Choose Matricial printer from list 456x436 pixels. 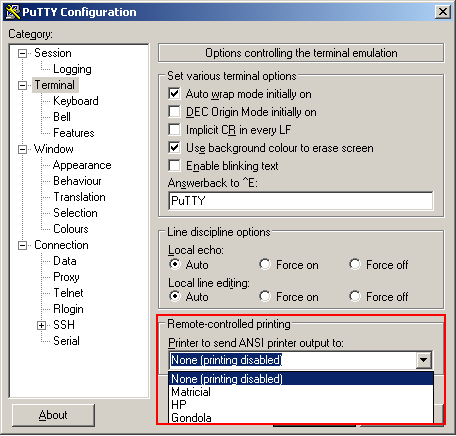tap(301, 392)
